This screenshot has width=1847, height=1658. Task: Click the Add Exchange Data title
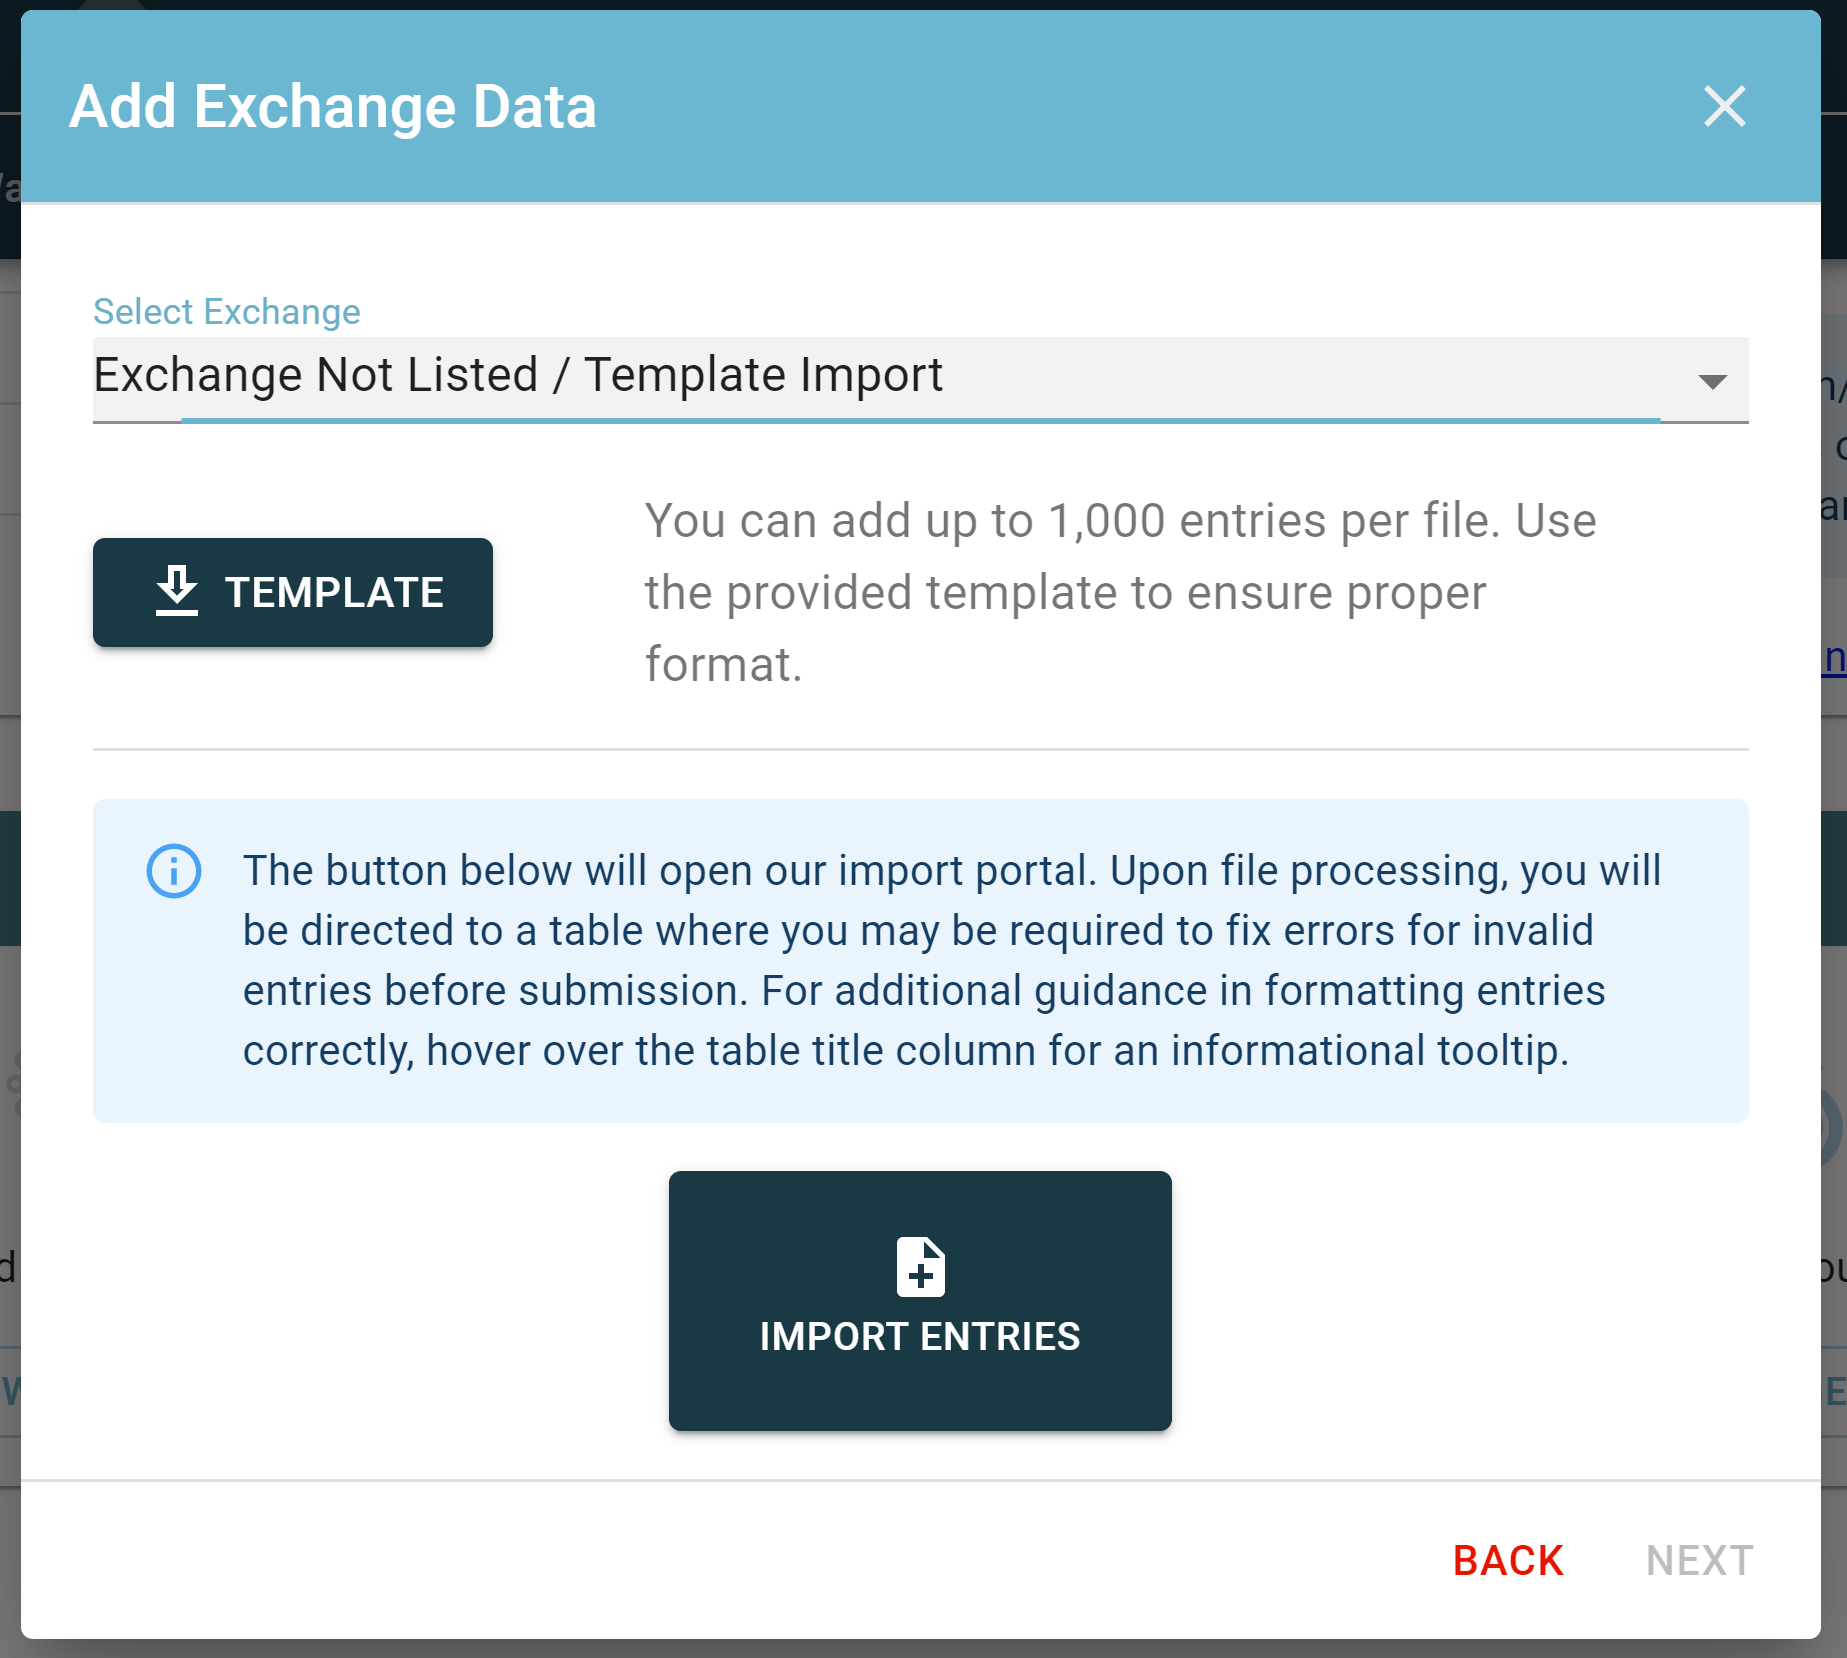pos(333,107)
